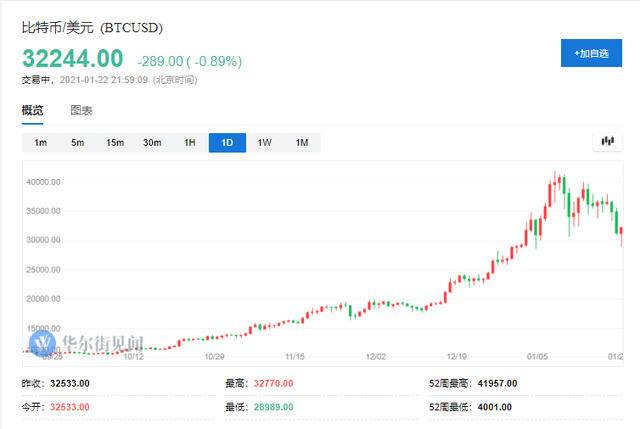Click the 40000.00 price axis label
Viewport: 640px width, 429px height.
pyautogui.click(x=44, y=182)
